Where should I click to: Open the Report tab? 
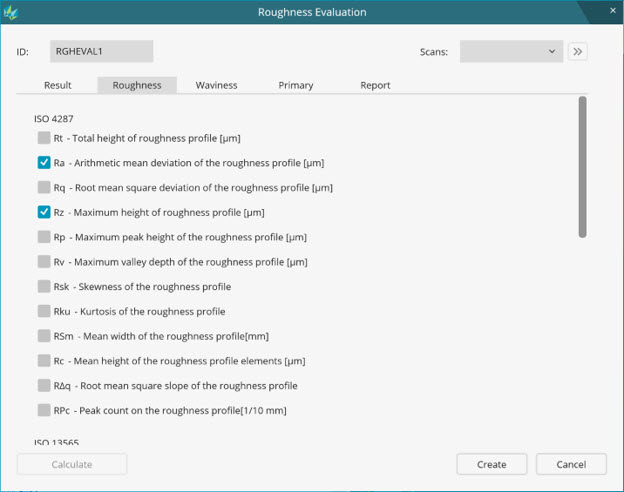point(375,85)
